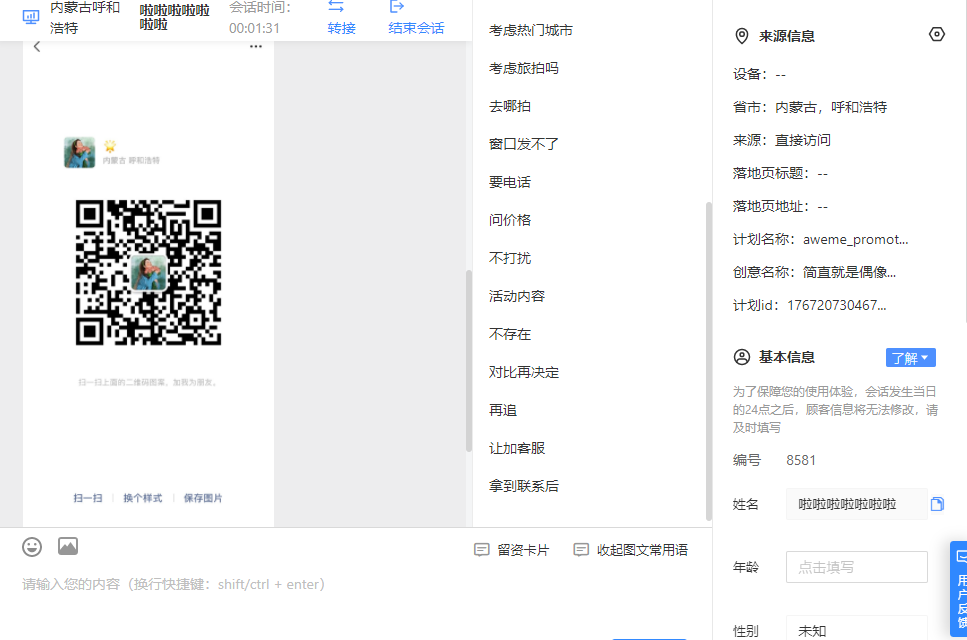Screen dimensions: 967x640
Task: Click the 来源: 直接访问 row
Action: click(781, 141)
